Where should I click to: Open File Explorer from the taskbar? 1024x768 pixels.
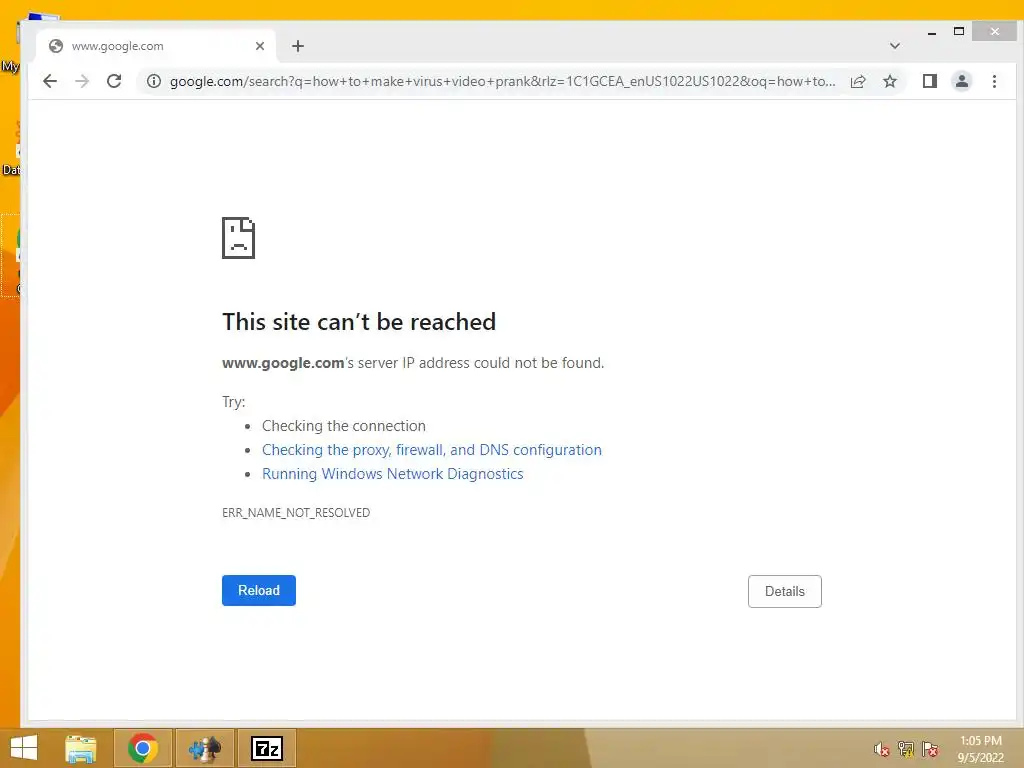coord(81,748)
